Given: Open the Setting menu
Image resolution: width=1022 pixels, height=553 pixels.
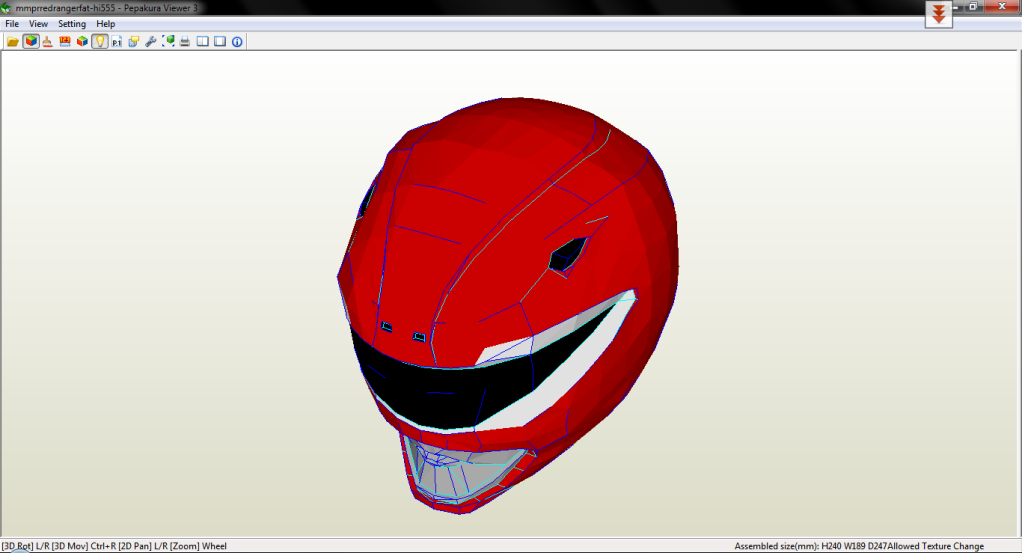Looking at the screenshot, I should 72,24.
